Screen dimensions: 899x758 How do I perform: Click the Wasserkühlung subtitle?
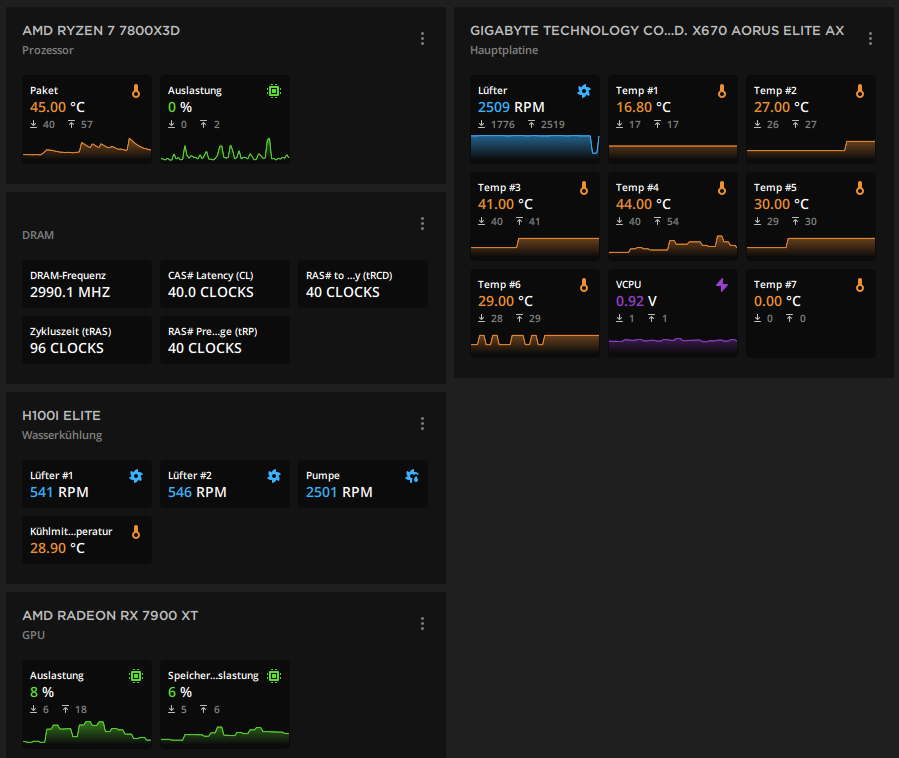62,435
